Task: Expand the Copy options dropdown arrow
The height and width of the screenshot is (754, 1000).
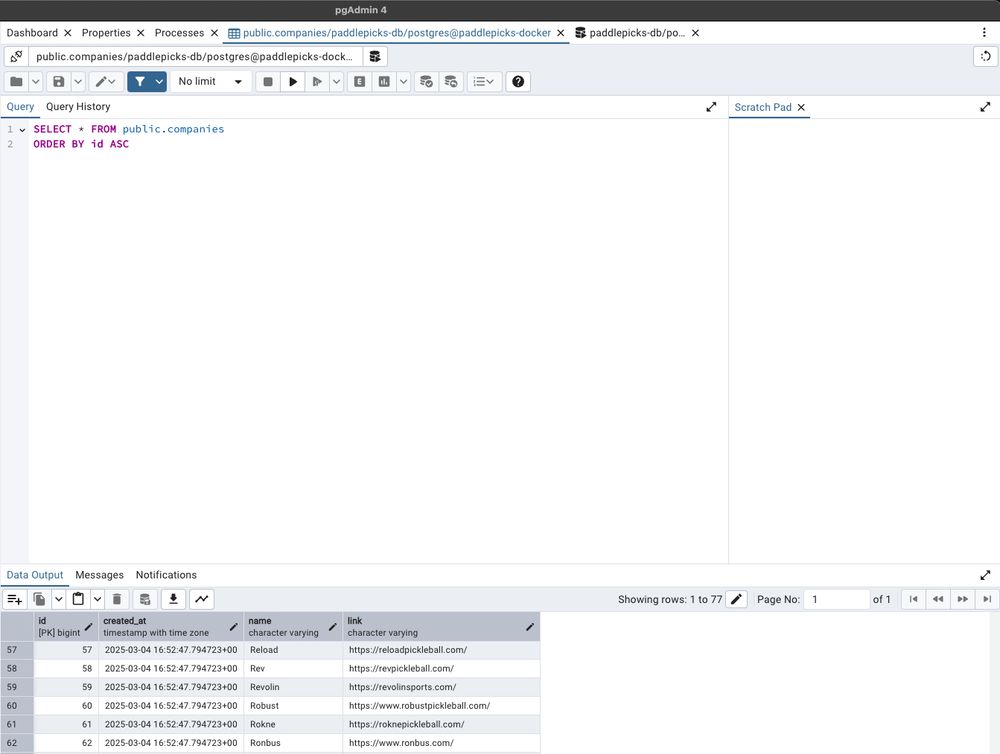Action: [x=58, y=599]
